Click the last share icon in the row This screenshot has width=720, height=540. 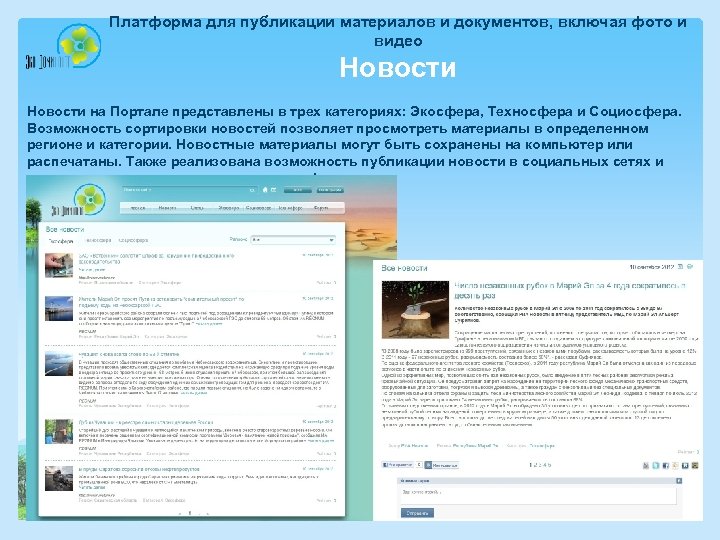pyautogui.click(x=695, y=466)
